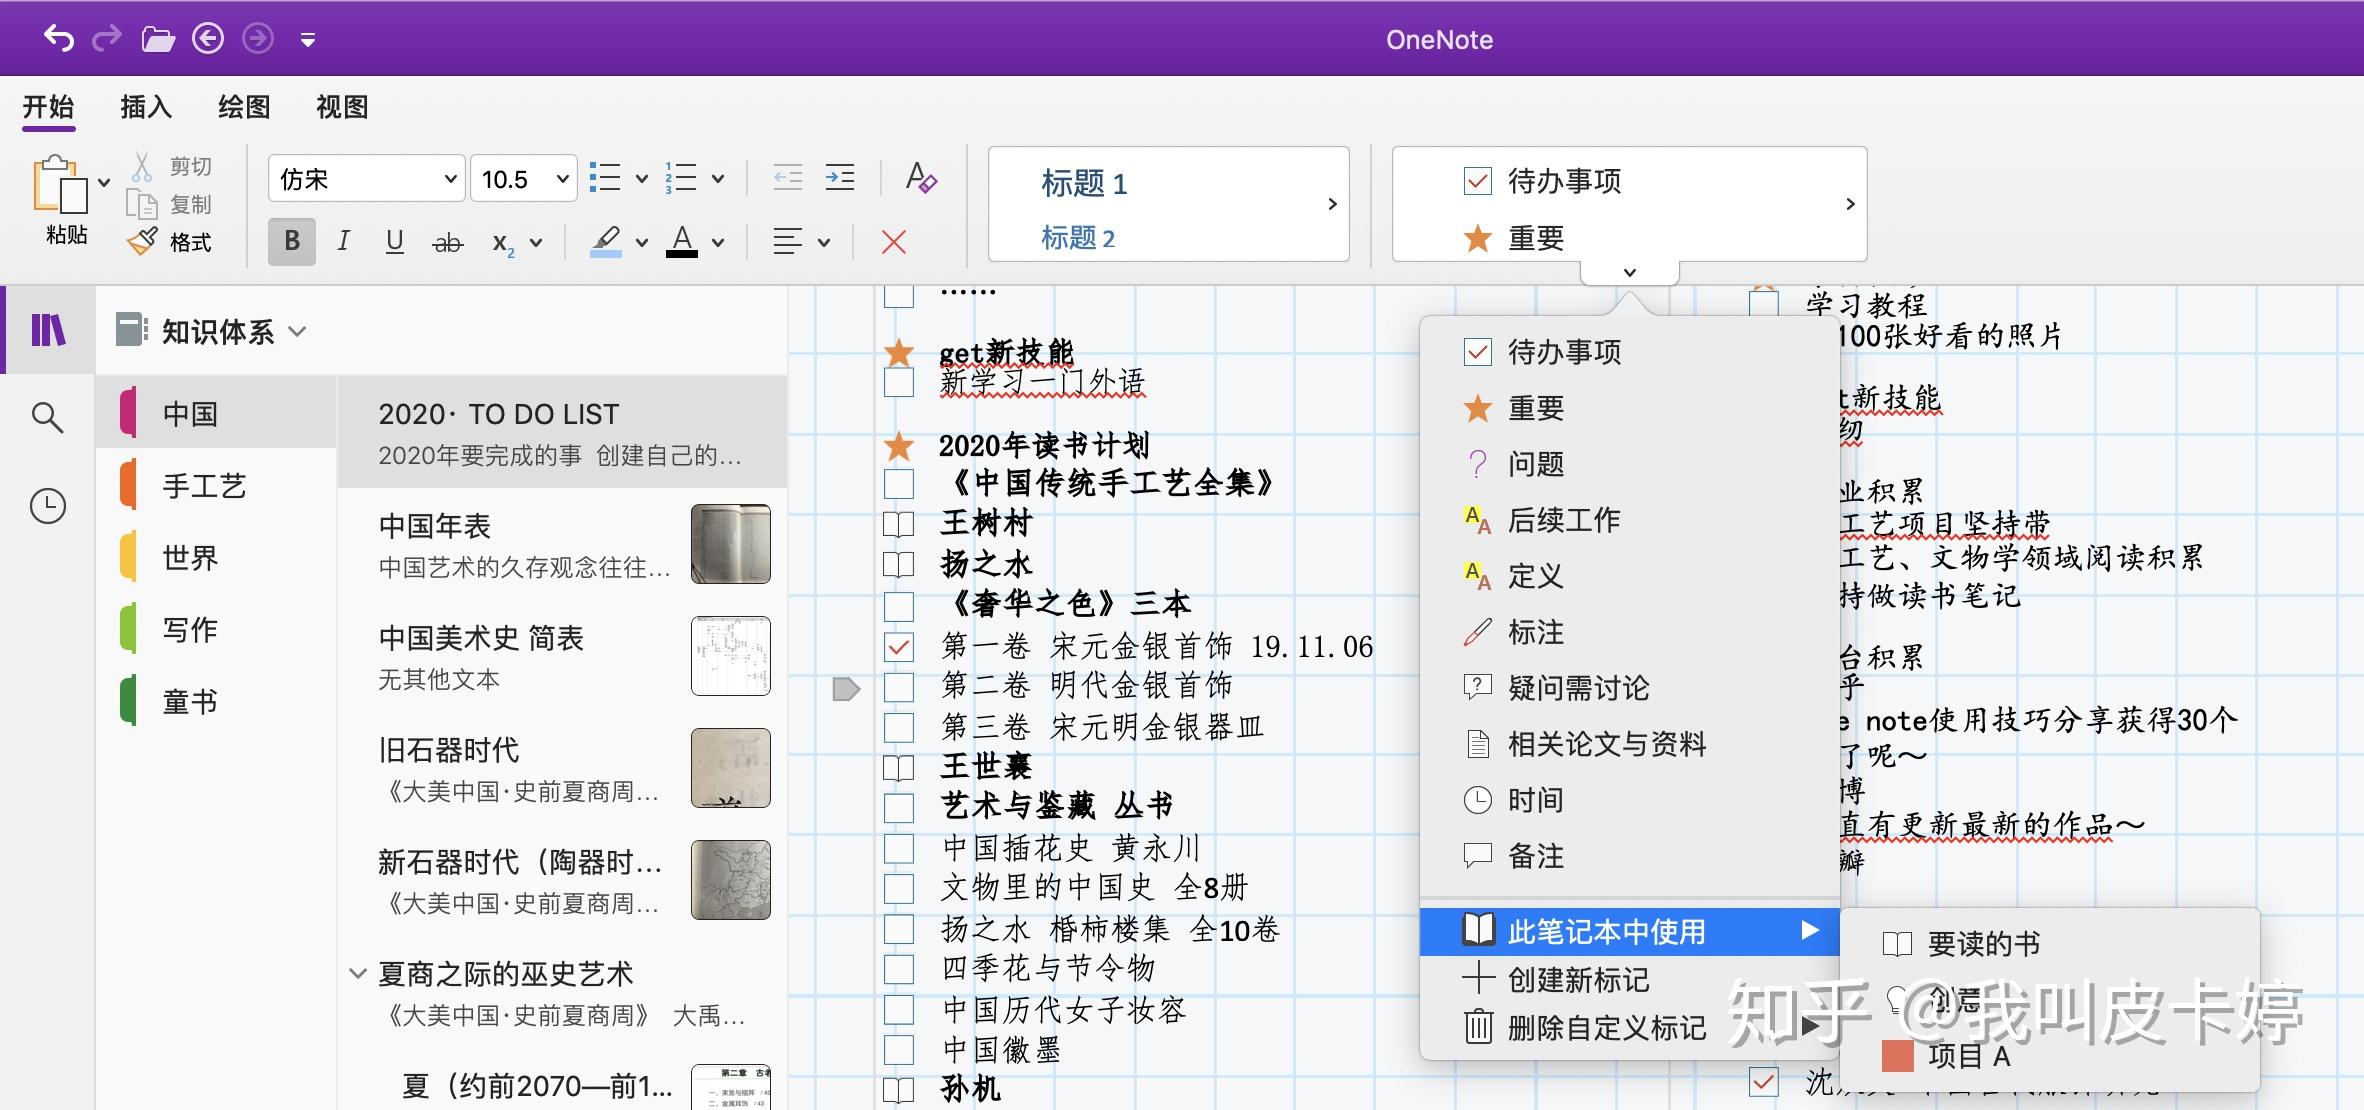
Task: Expand bulleted list style arrow
Action: coord(642,180)
